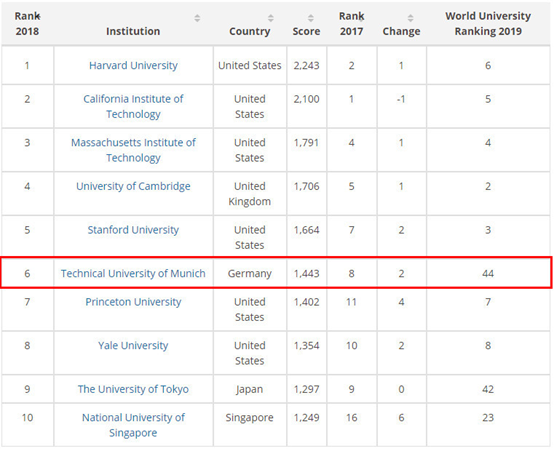Click the Country column header text

(249, 31)
